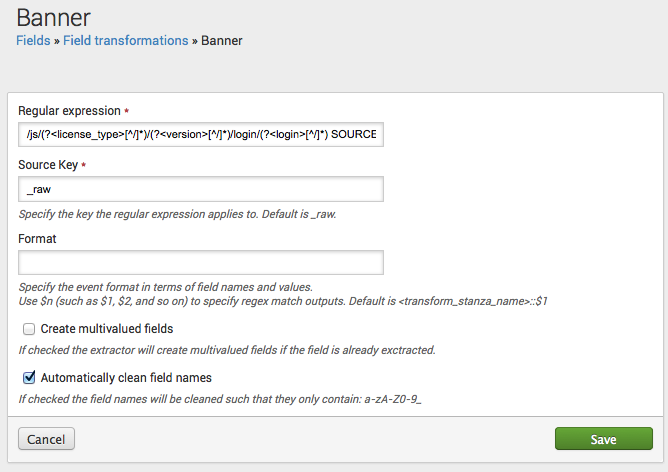Select the Banner breadcrumb item
668x472 pixels.
point(222,40)
